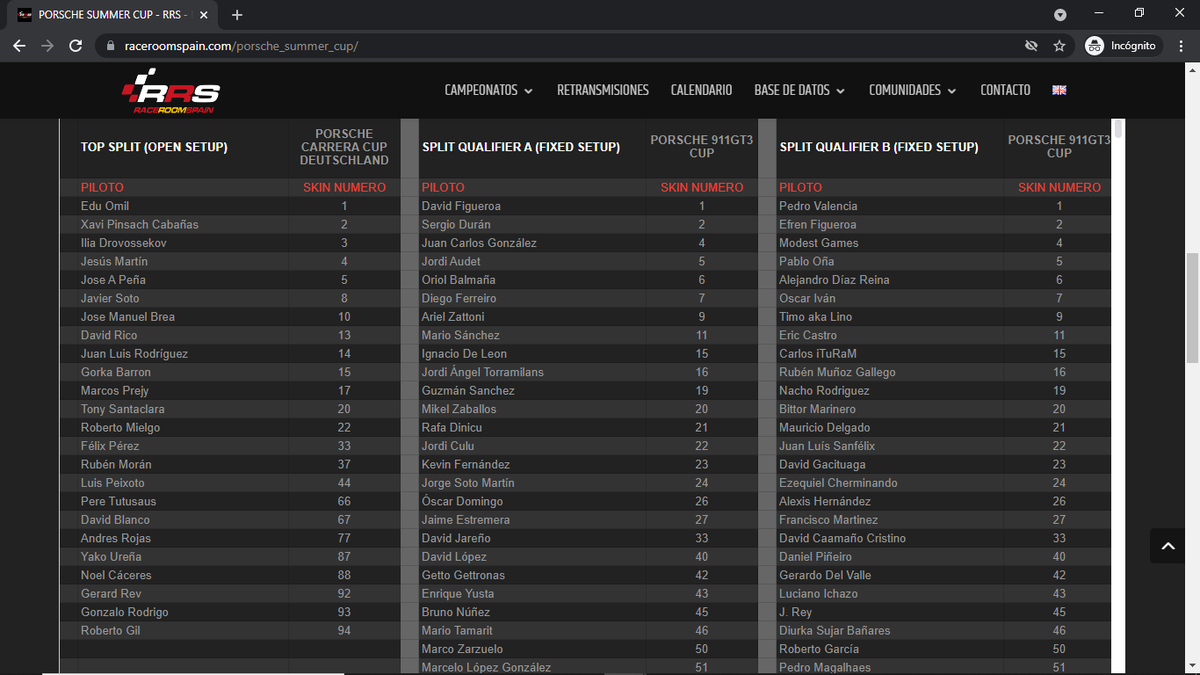Click the tracking-blocked eye icon in address bar
The width and height of the screenshot is (1200, 675).
(1031, 46)
